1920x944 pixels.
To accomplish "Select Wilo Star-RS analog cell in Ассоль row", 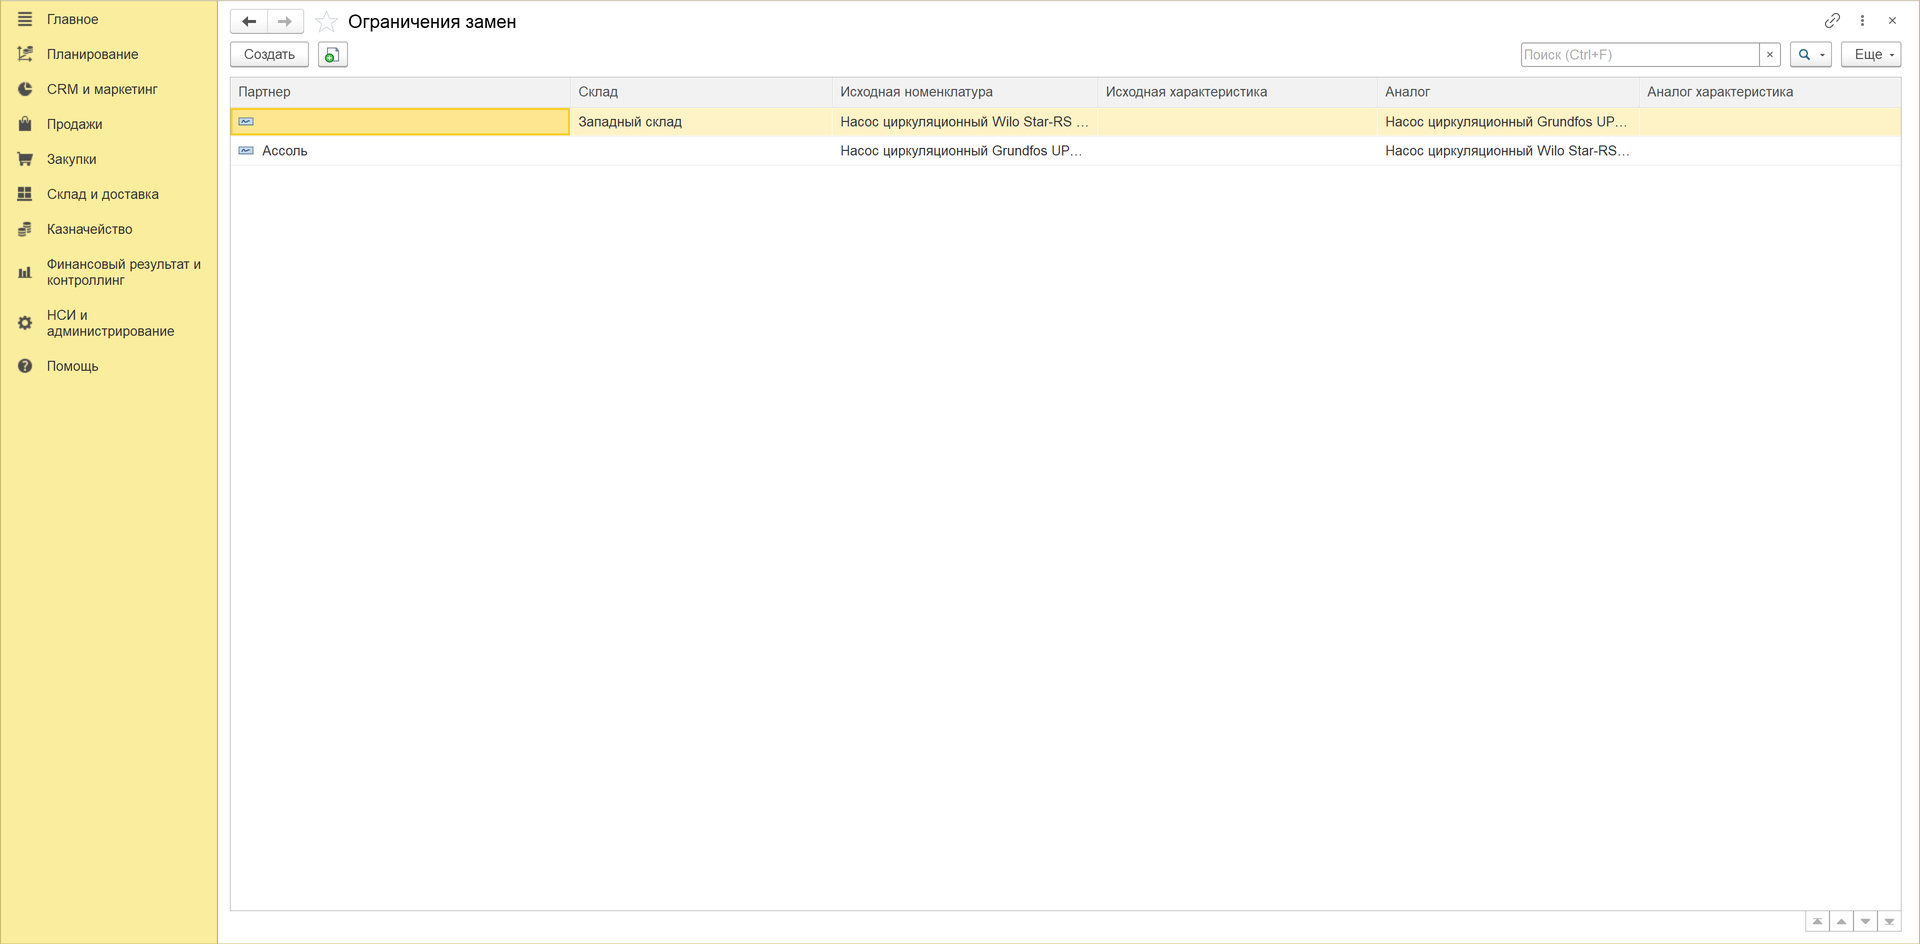I will pos(1508,151).
